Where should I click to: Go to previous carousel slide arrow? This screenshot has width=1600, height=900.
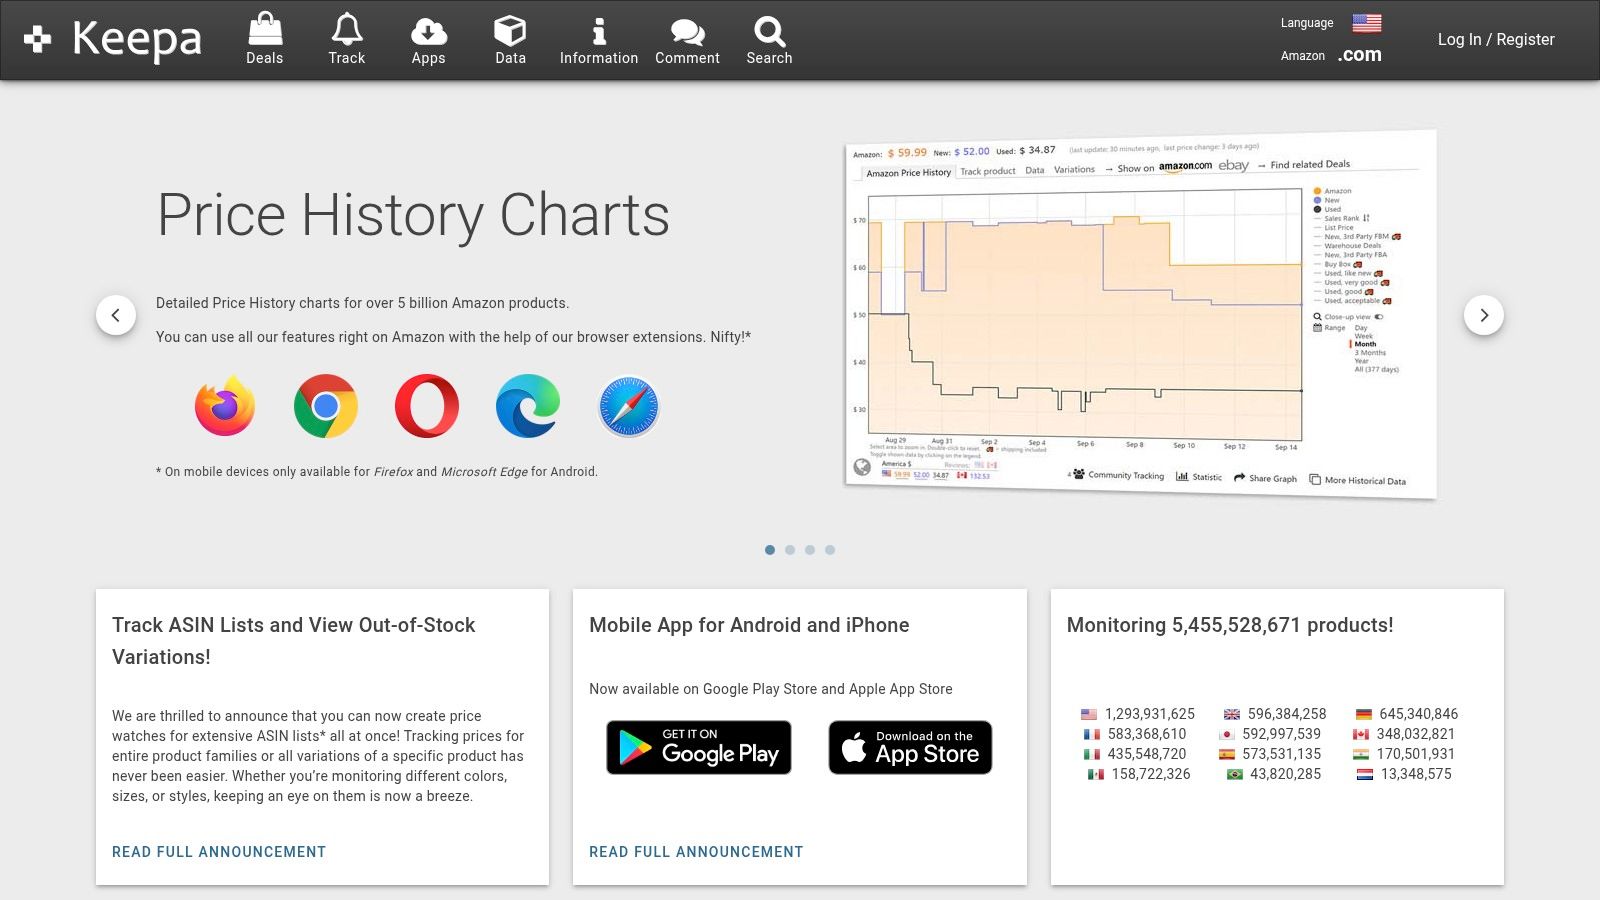pyautogui.click(x=116, y=315)
